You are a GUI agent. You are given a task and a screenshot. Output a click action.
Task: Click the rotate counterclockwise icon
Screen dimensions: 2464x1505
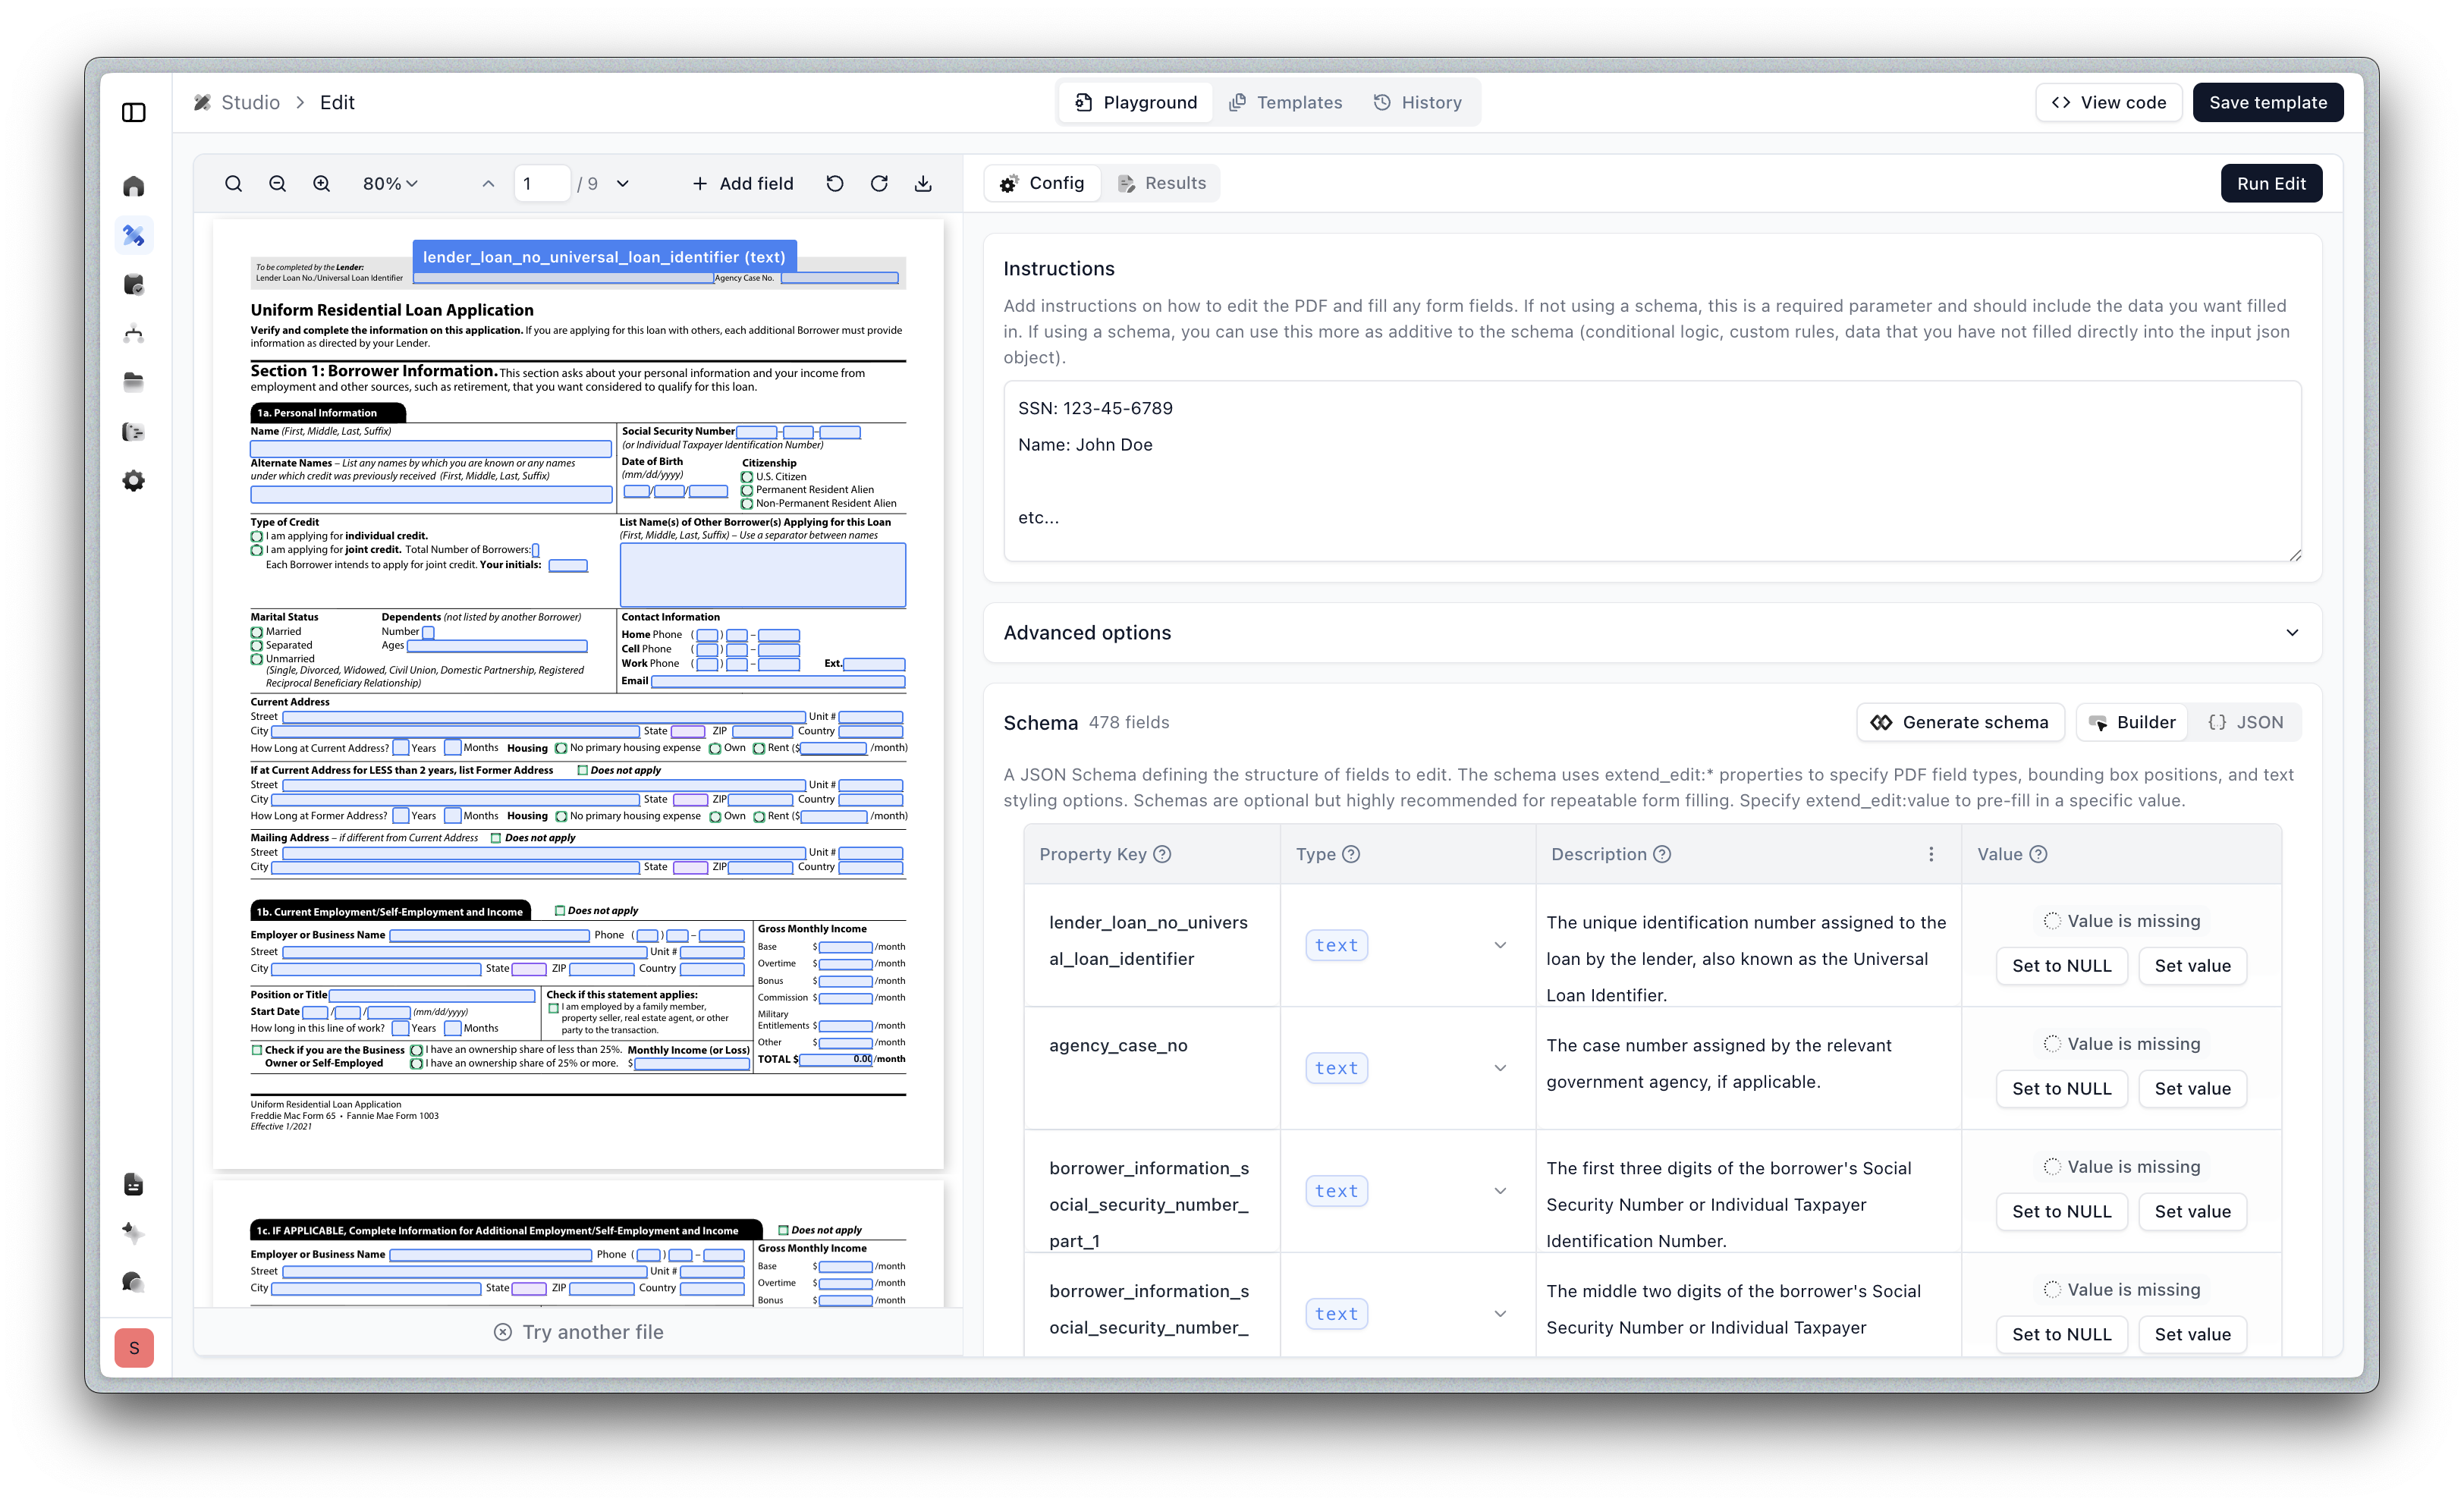click(835, 184)
